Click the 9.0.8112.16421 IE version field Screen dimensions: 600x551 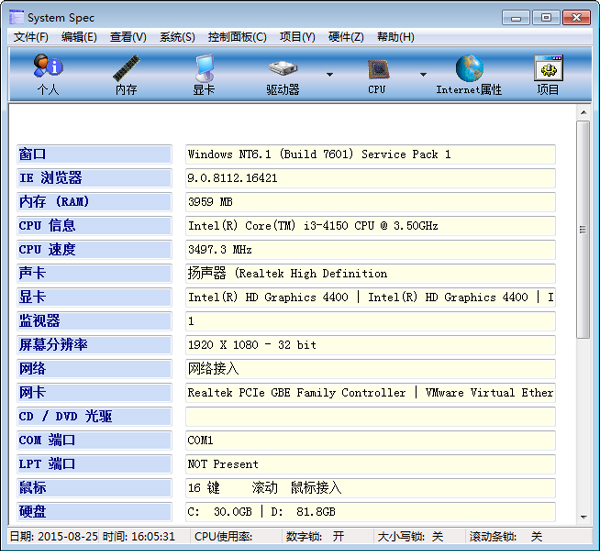(370, 178)
